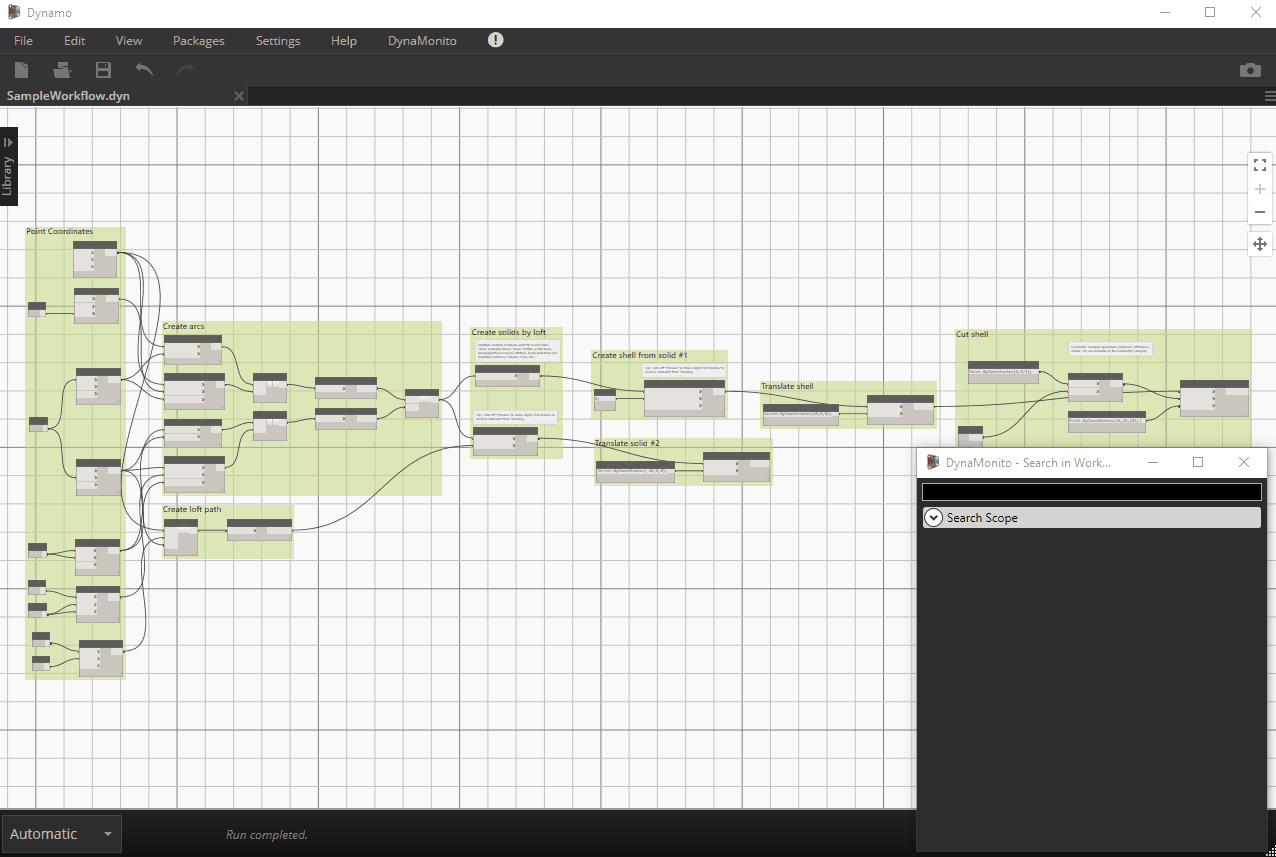Open the hamburger menu at tab bar right
Screen dimensions: 1276x857
(x=1270, y=96)
